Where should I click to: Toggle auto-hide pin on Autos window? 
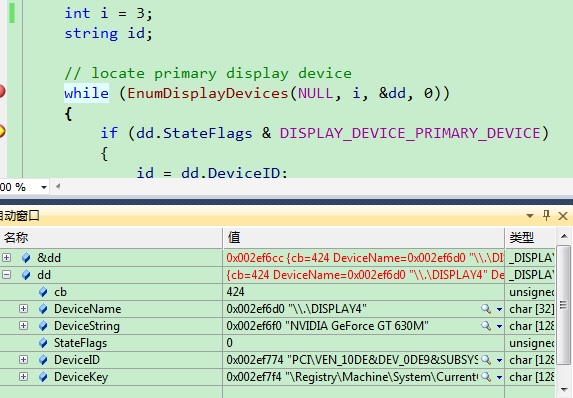click(546, 215)
